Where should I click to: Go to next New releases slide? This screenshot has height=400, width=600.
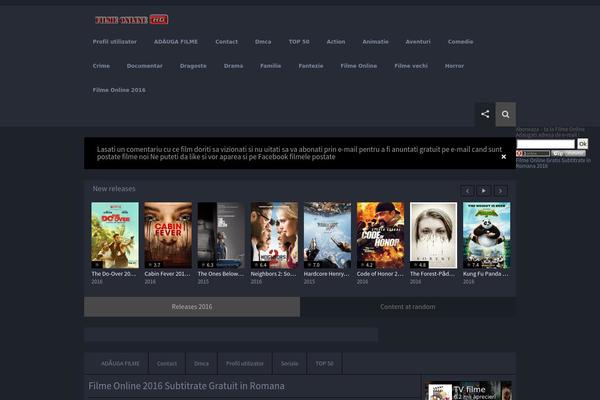click(501, 191)
